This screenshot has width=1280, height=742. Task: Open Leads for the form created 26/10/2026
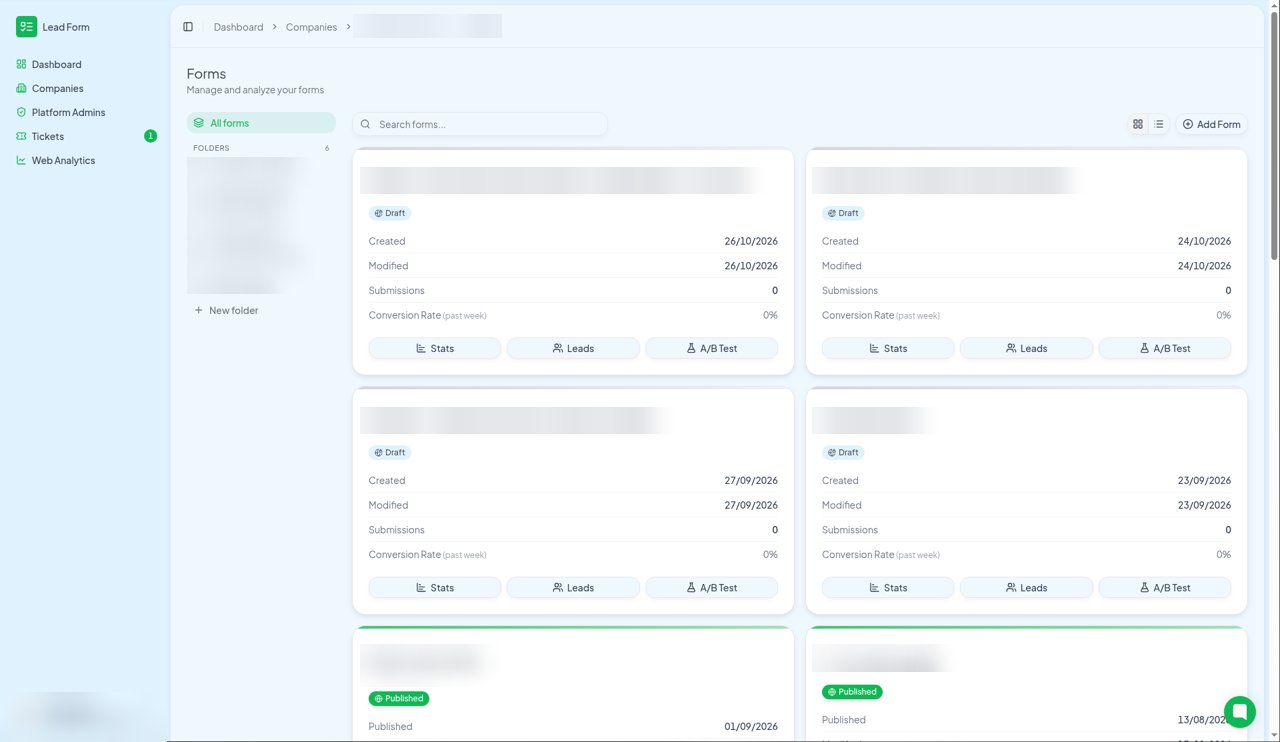[x=573, y=348]
